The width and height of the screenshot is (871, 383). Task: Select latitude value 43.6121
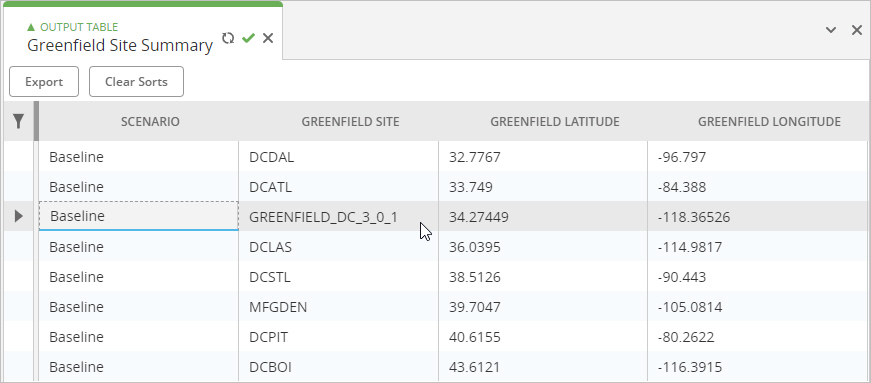pyautogui.click(x=543, y=367)
